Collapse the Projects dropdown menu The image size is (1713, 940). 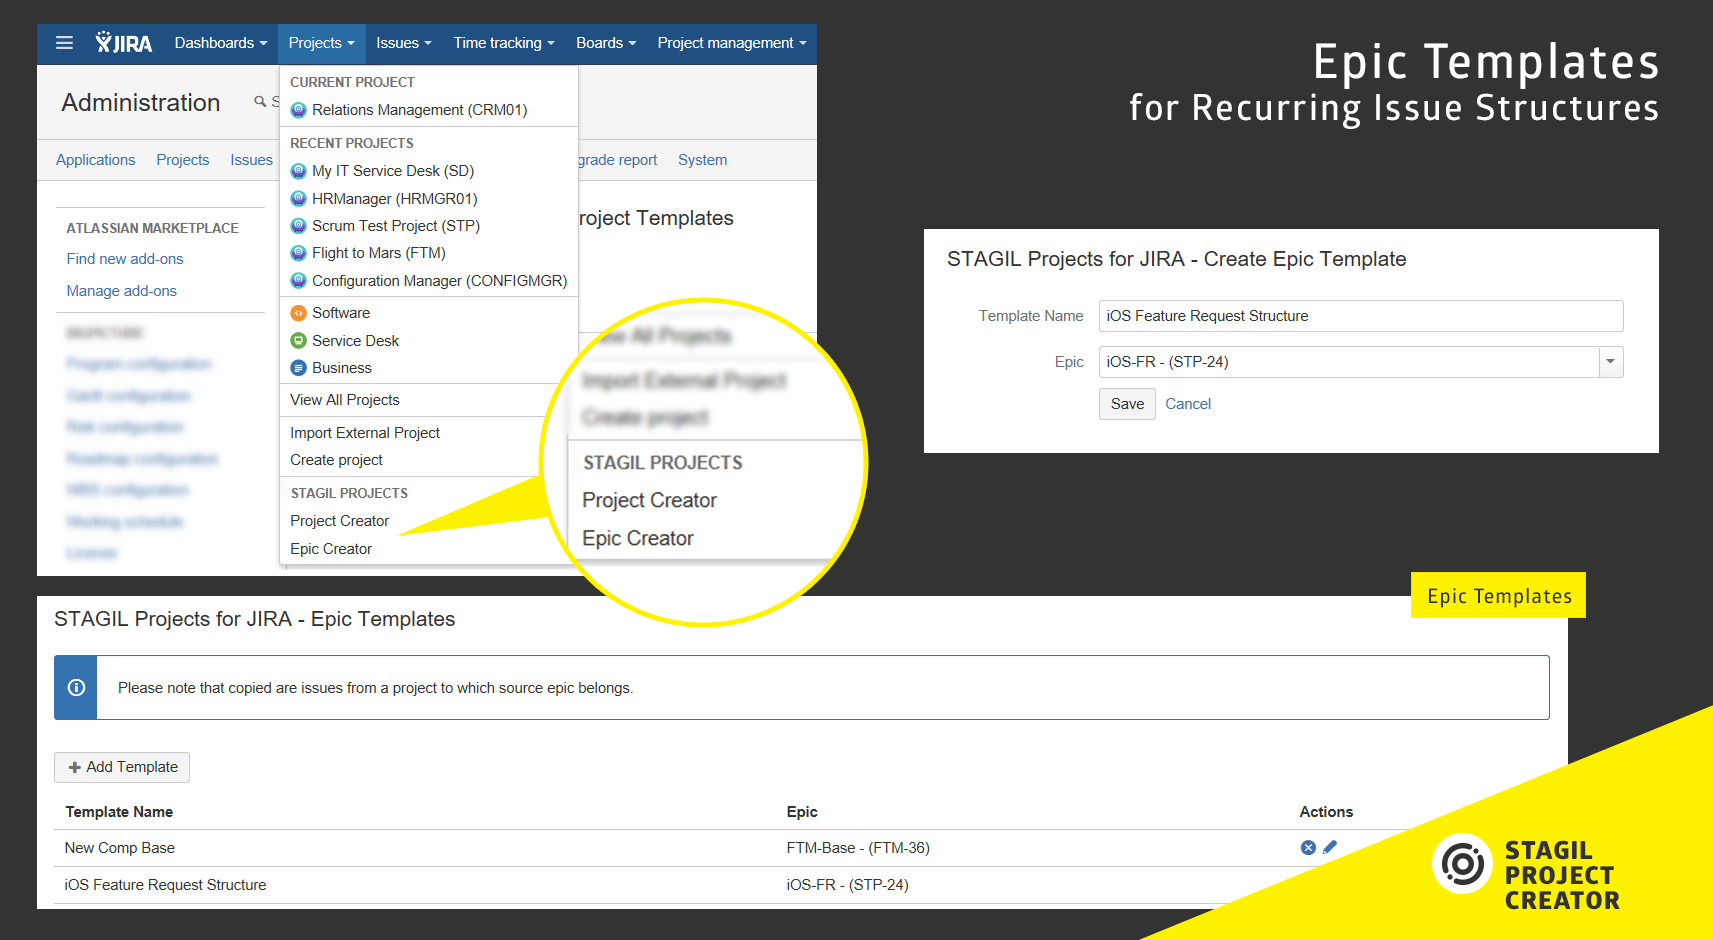(x=322, y=43)
